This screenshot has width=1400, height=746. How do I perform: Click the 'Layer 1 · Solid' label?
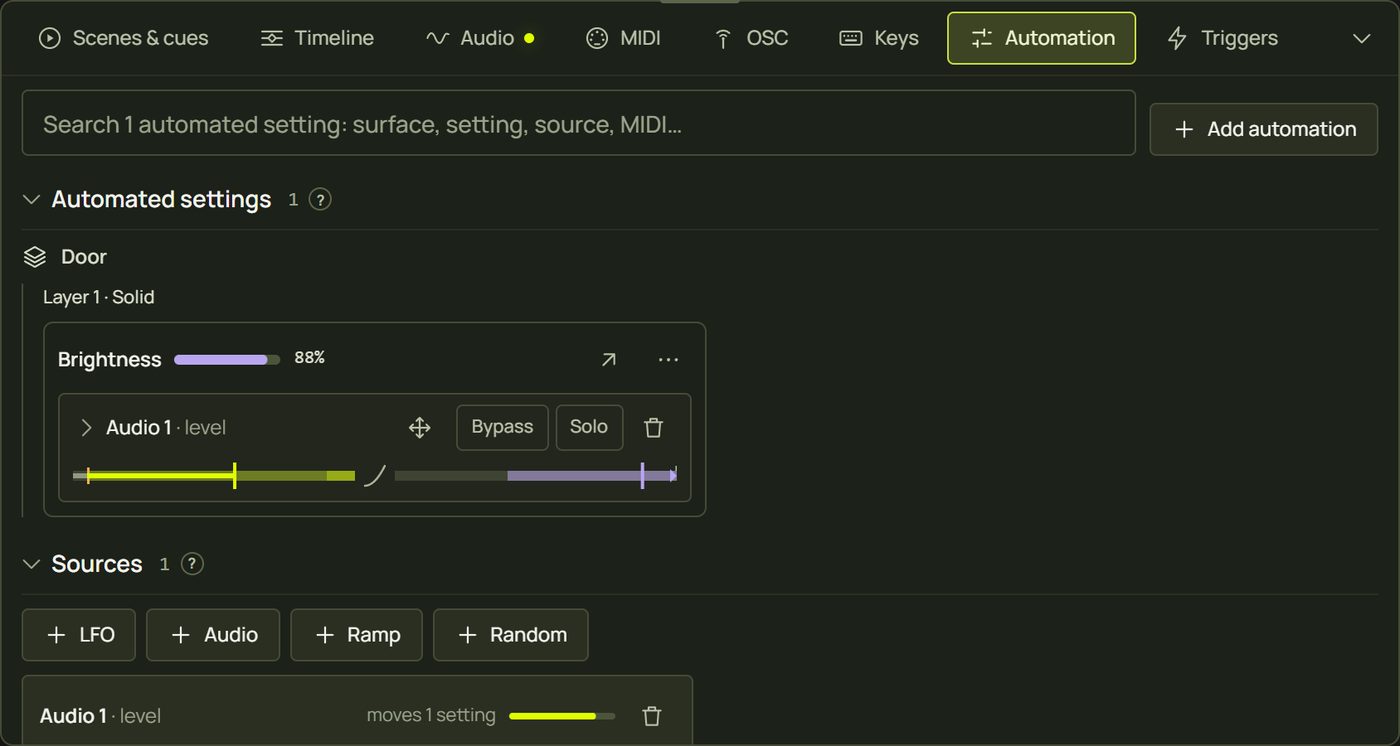pos(99,297)
